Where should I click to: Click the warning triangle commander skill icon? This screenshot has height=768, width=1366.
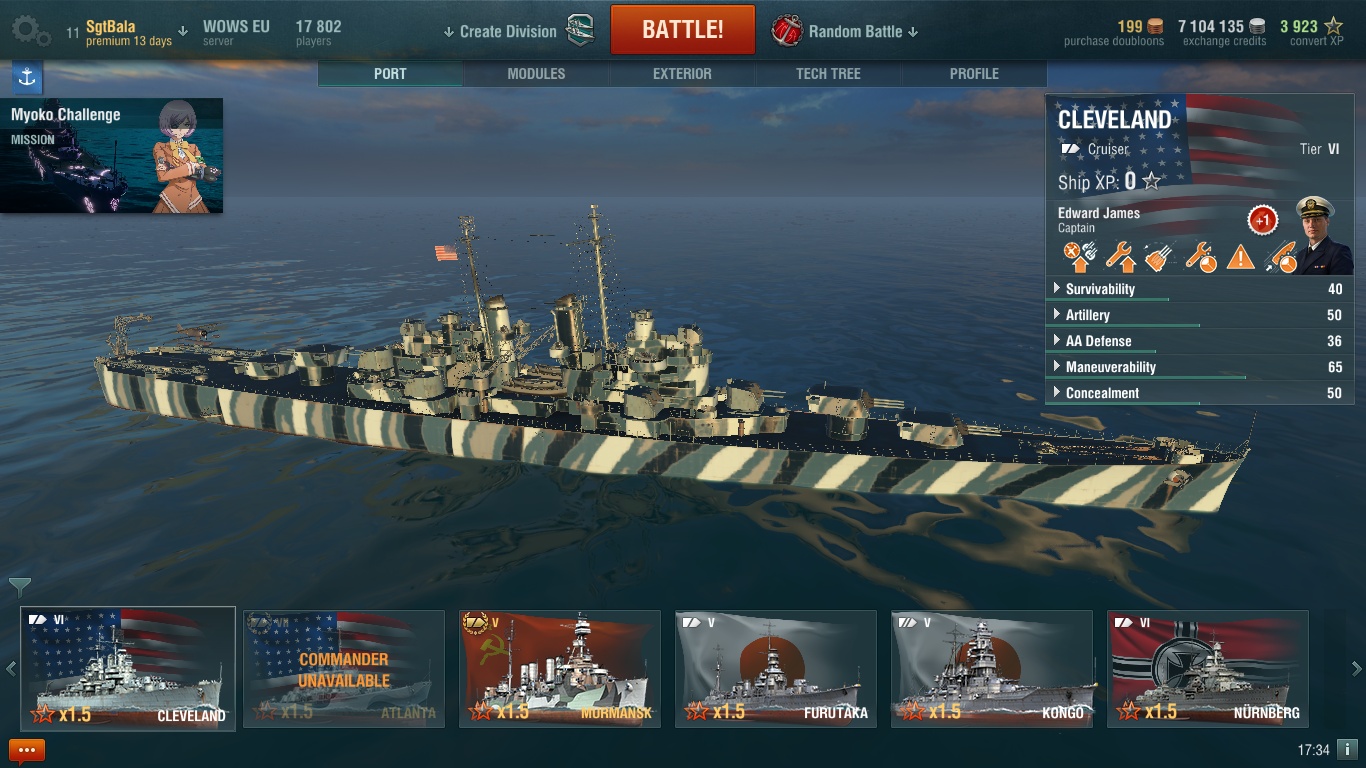pos(1240,256)
